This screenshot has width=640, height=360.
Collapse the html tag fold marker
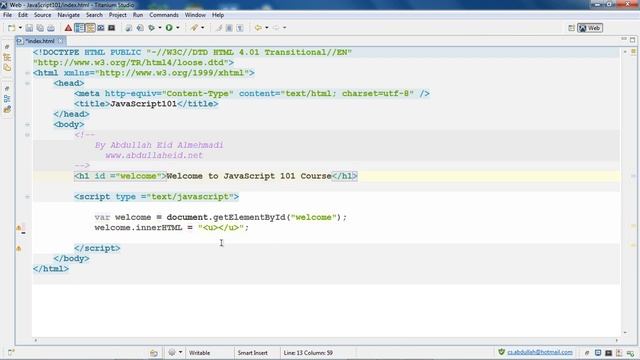point(27,73)
